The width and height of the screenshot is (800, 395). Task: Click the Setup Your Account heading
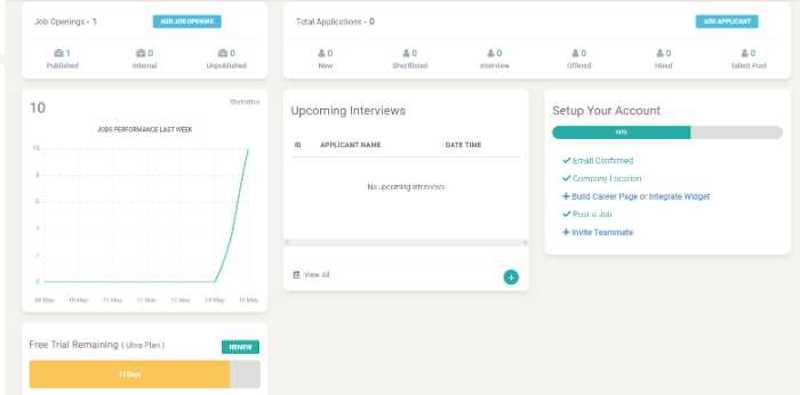606,111
